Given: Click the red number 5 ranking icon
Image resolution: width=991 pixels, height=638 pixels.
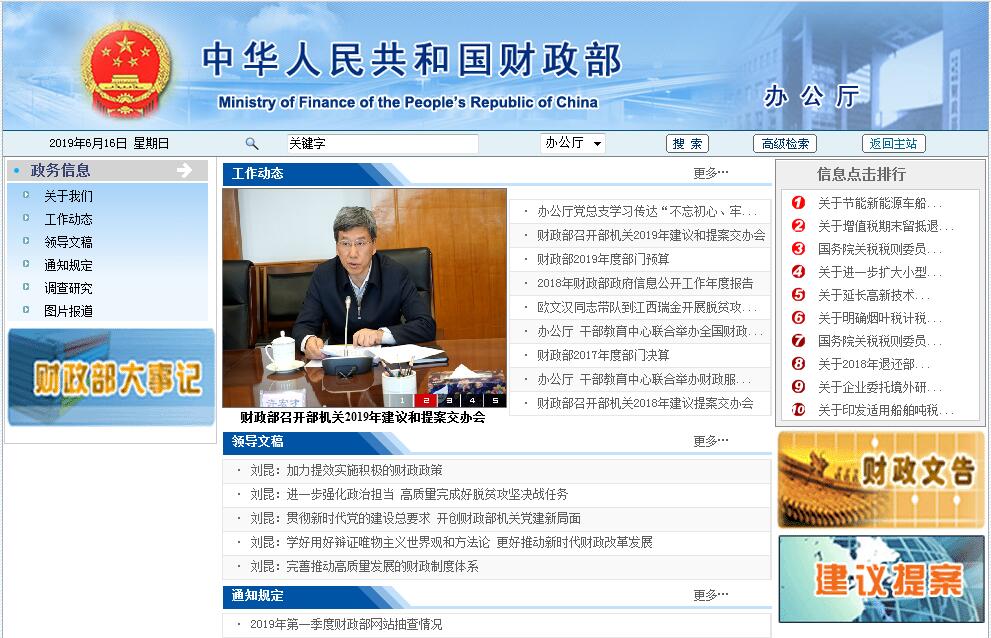Looking at the screenshot, I should (x=798, y=295).
